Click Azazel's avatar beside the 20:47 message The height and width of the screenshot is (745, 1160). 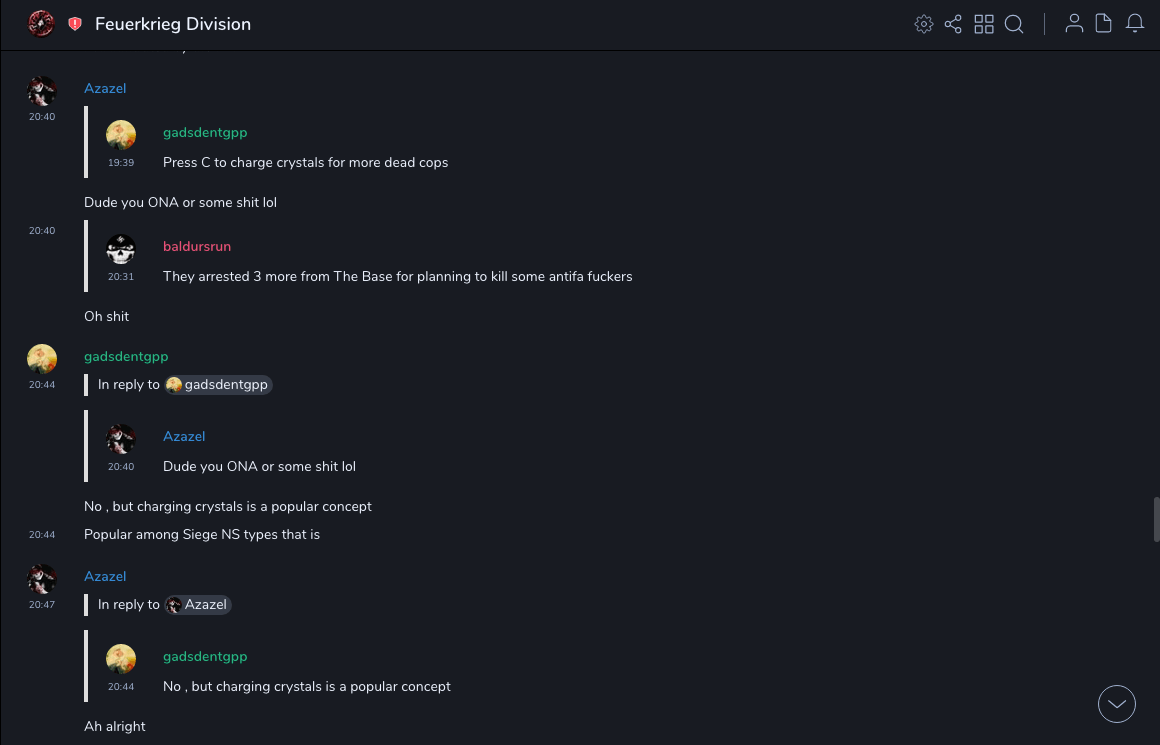(42, 579)
